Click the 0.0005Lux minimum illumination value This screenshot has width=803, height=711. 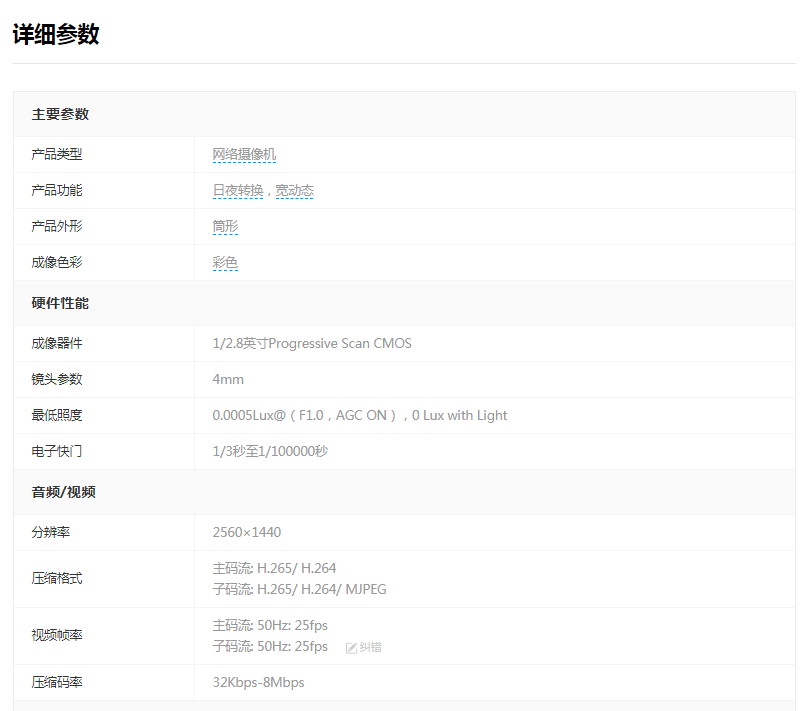[x=359, y=415]
